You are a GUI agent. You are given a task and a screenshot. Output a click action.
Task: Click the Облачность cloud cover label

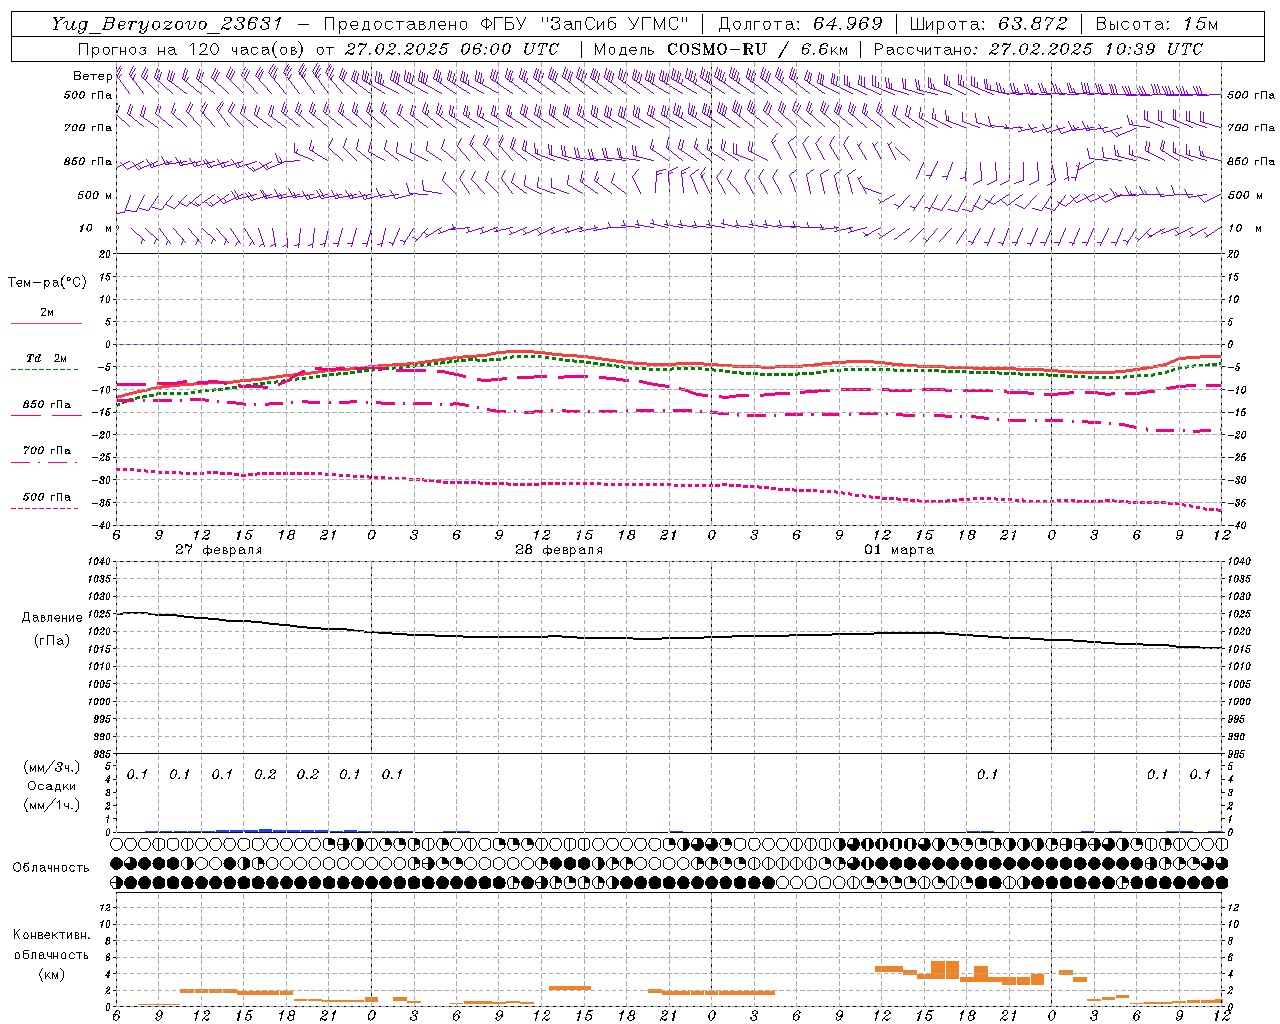tap(51, 867)
